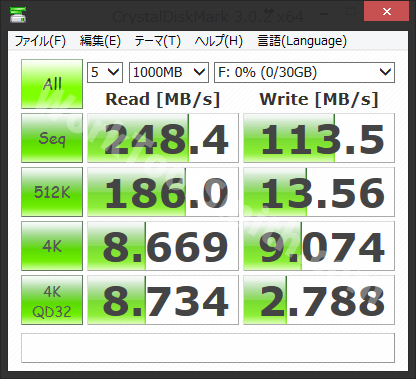This screenshot has height=379, width=416.
Task: Select 512K read result 186.0
Action: (x=163, y=192)
